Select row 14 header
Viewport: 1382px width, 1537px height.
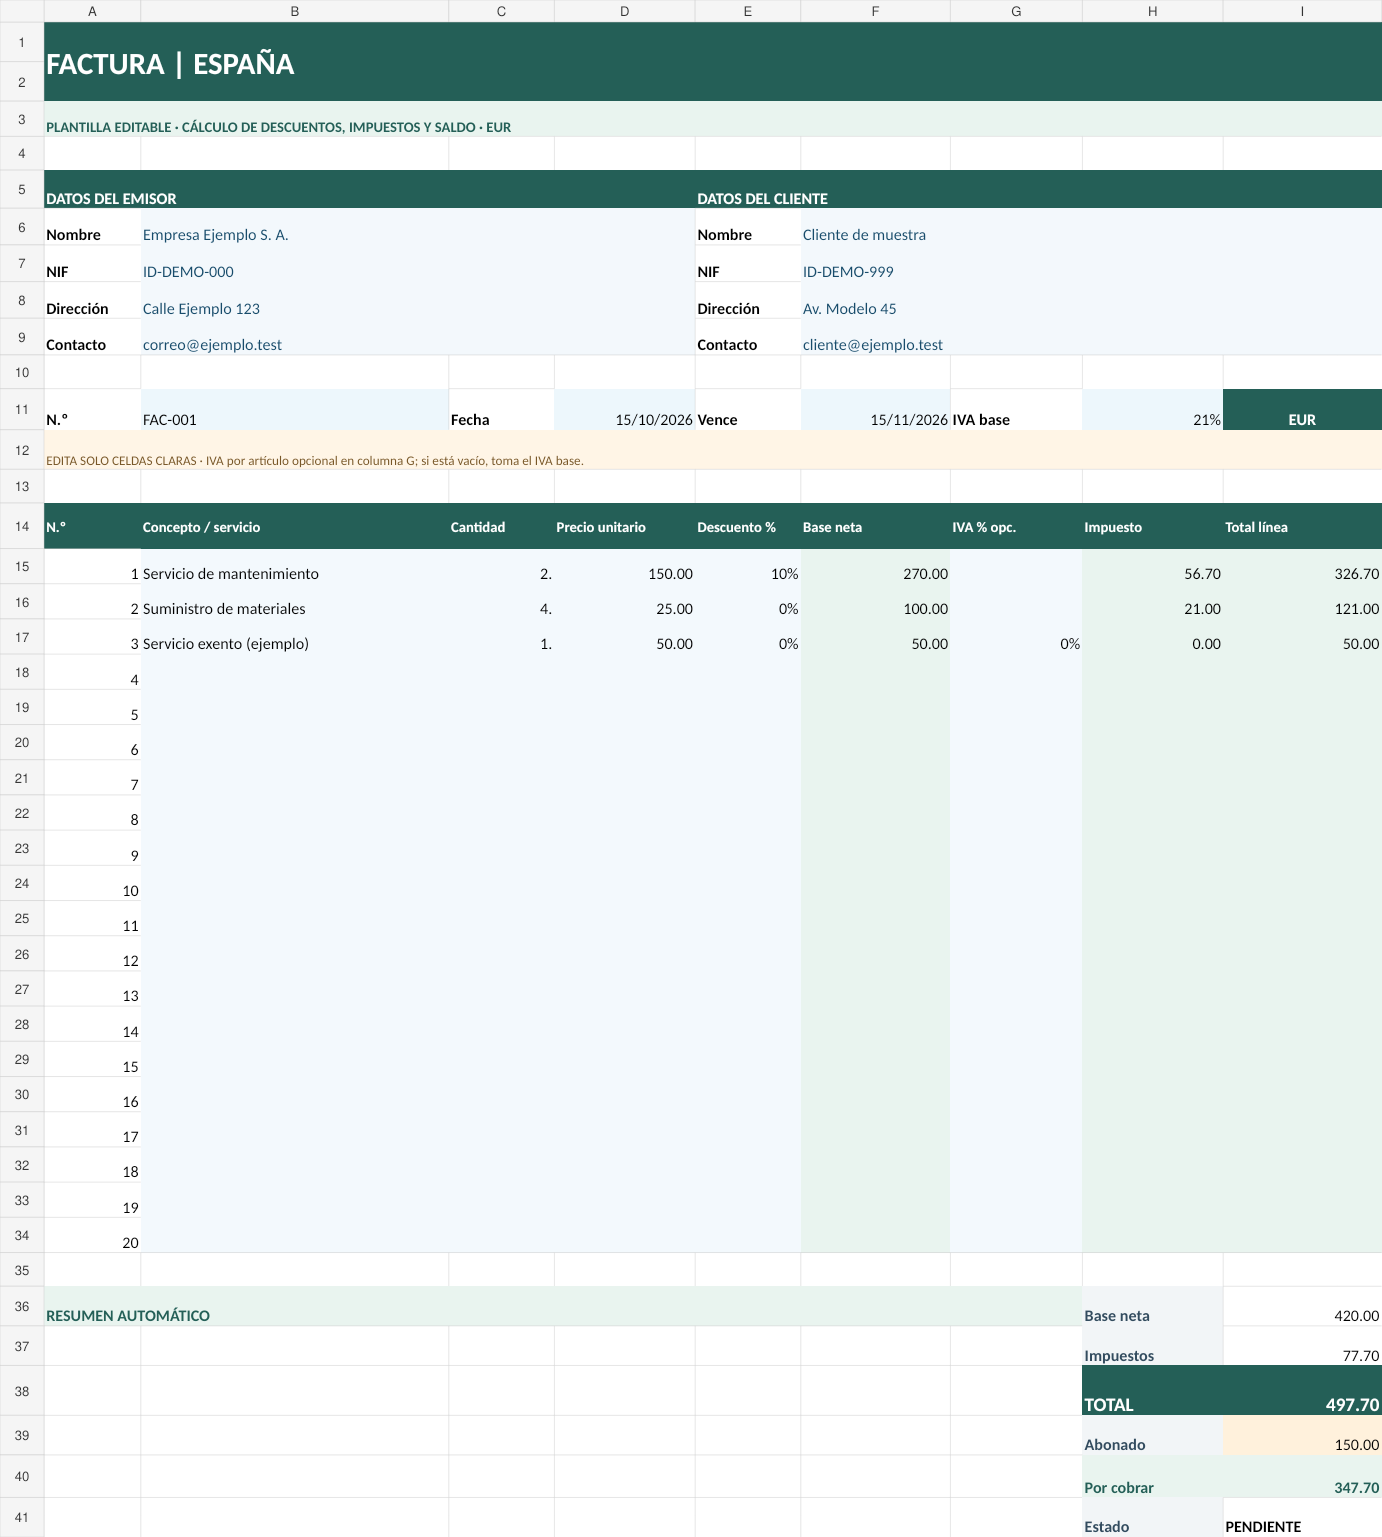click(22, 526)
